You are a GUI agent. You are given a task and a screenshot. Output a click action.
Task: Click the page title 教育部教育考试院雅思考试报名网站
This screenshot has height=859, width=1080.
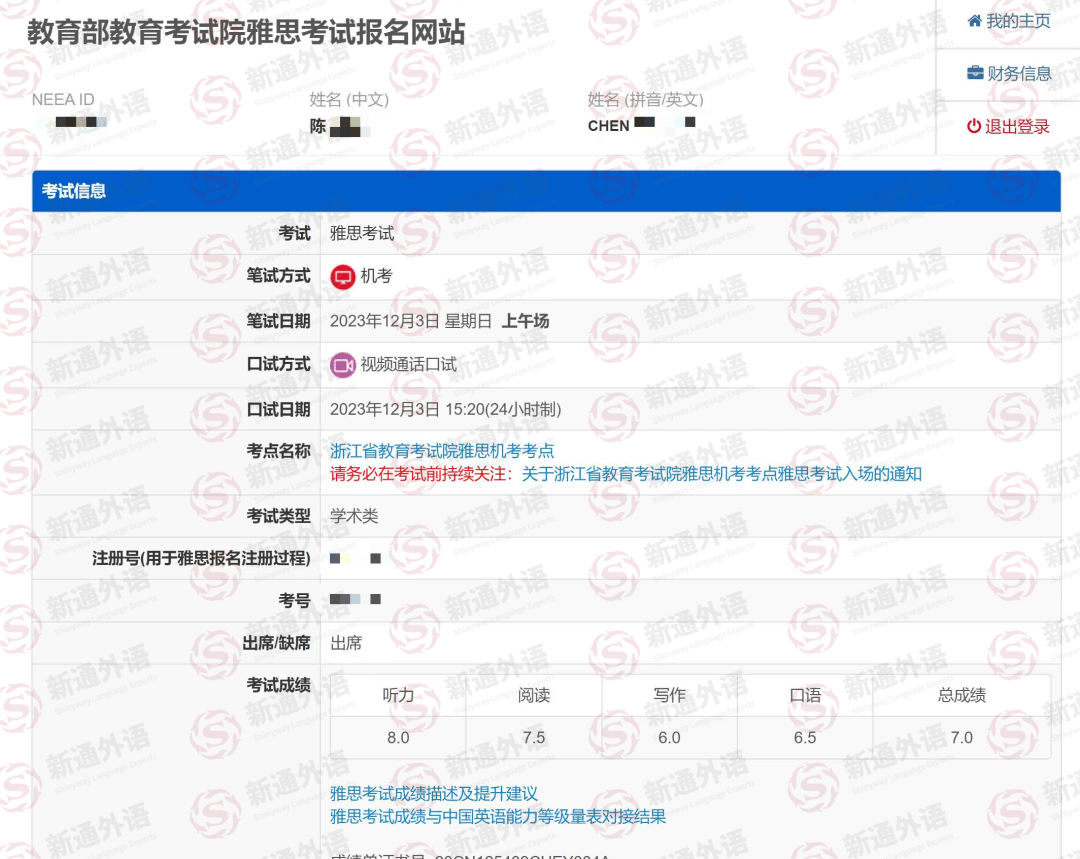[246, 32]
